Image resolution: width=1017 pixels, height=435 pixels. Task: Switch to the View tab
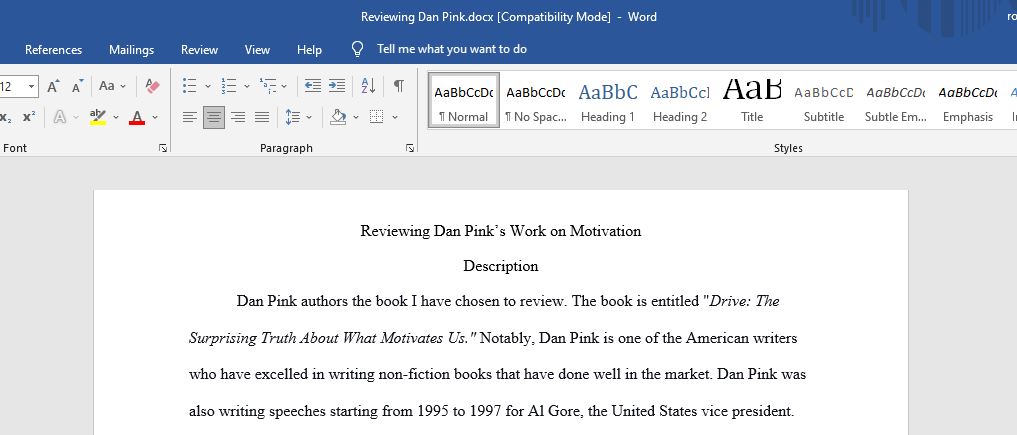pyautogui.click(x=257, y=50)
